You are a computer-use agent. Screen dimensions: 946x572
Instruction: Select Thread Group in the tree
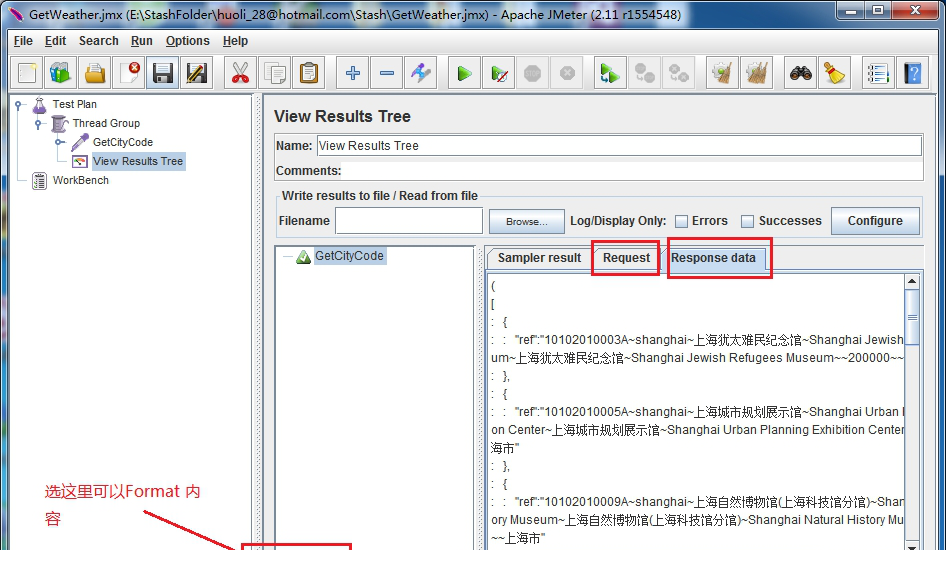[106, 123]
